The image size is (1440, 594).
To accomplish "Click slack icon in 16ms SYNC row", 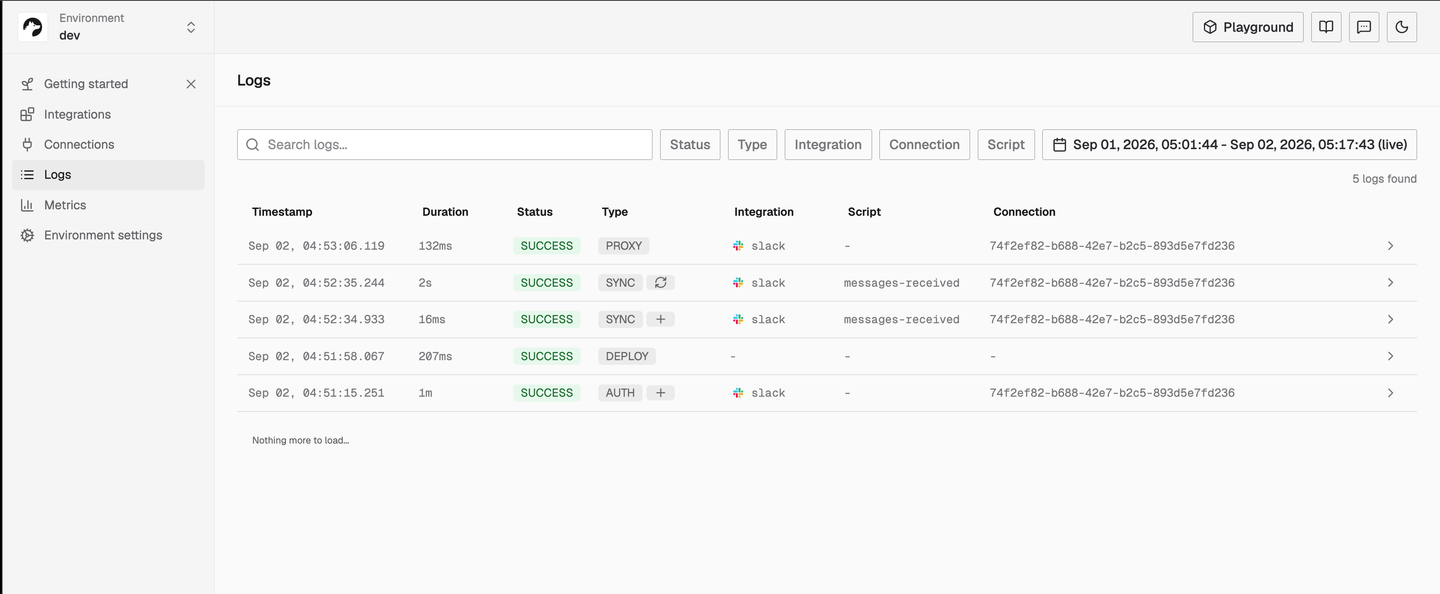I will coord(738,320).
